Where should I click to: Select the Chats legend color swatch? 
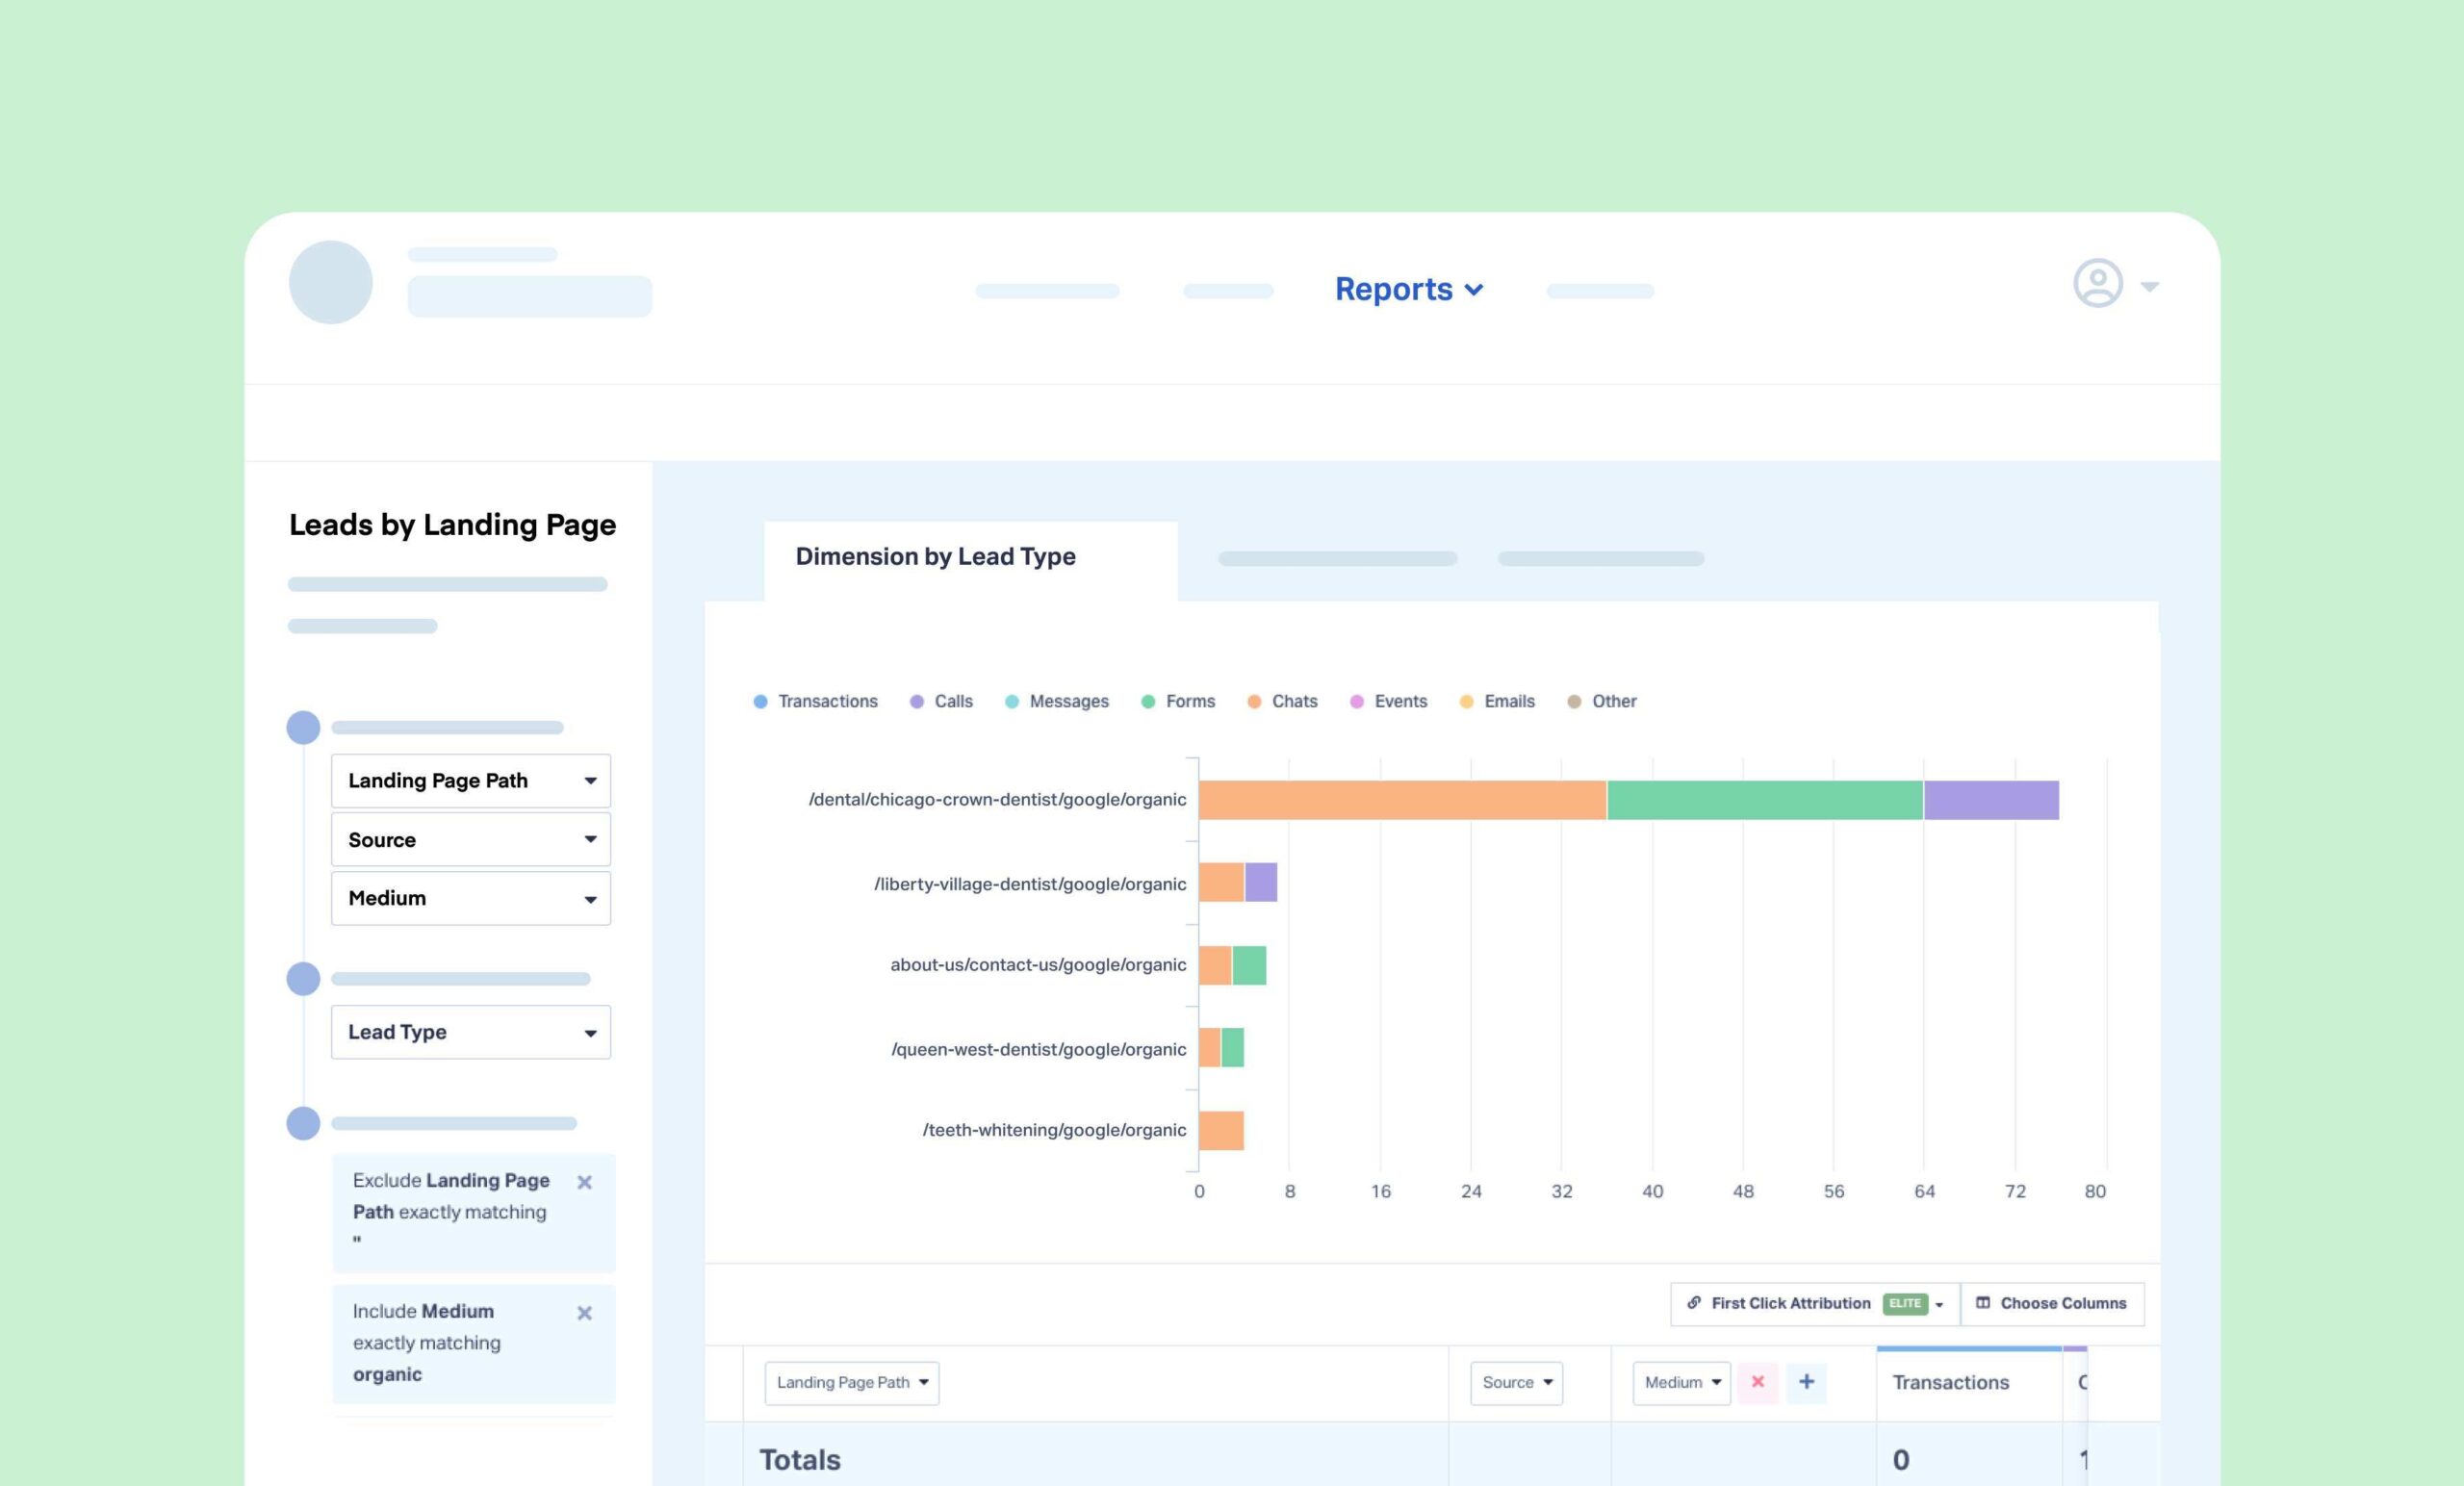(1247, 701)
